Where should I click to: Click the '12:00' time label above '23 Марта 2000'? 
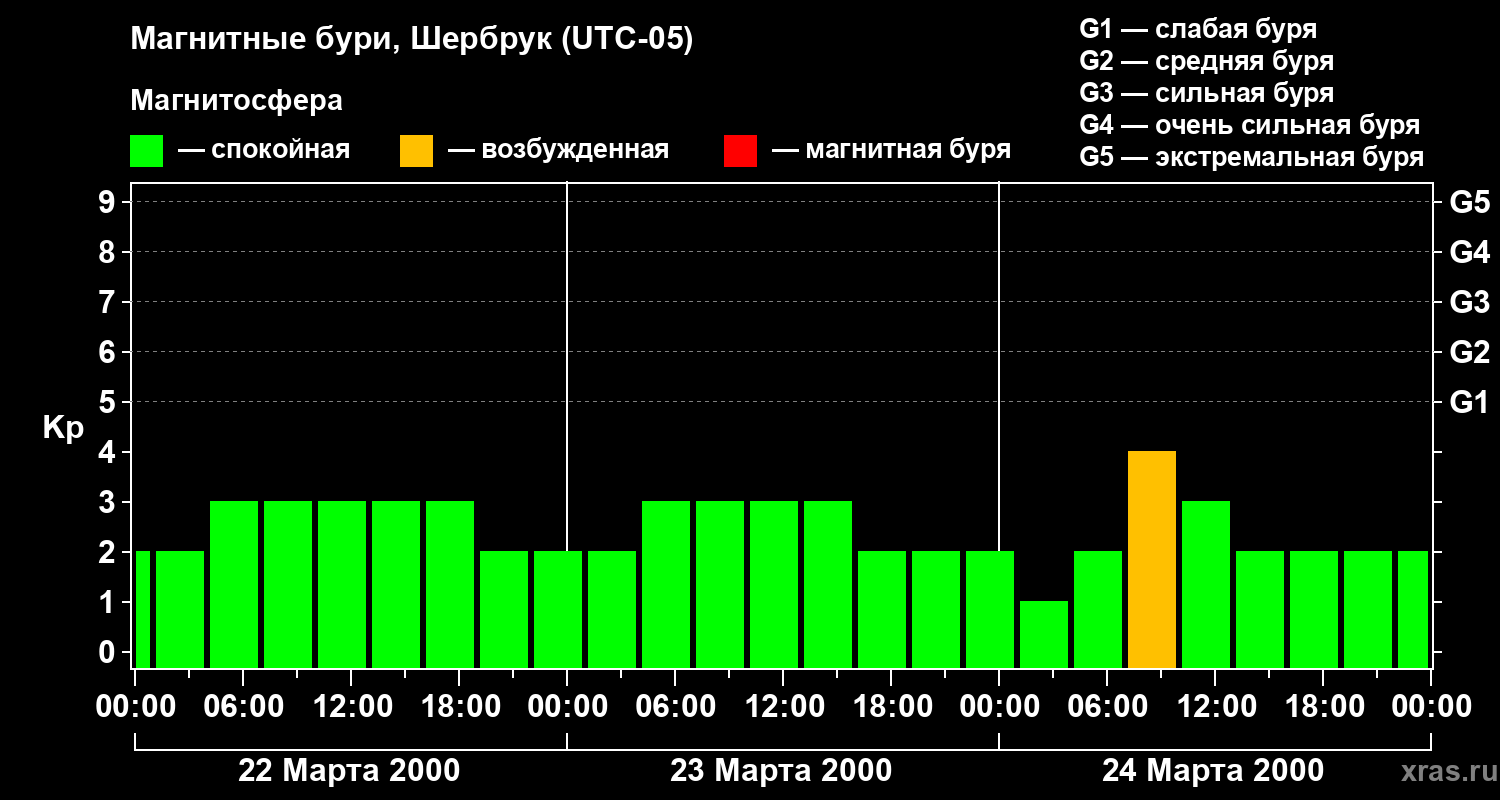tap(784, 707)
